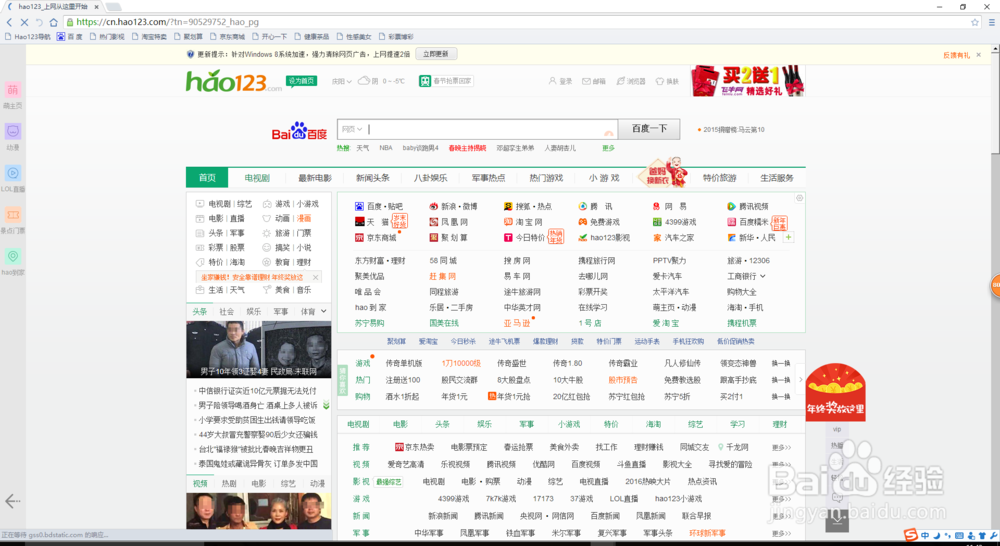Click the browser home icon
This screenshot has width=1000, height=546.
[54, 22]
